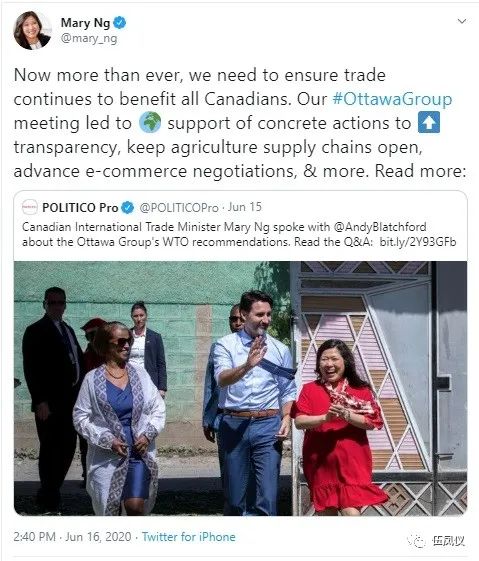
Task: Click the Mary Ng display name
Action: 85,23
